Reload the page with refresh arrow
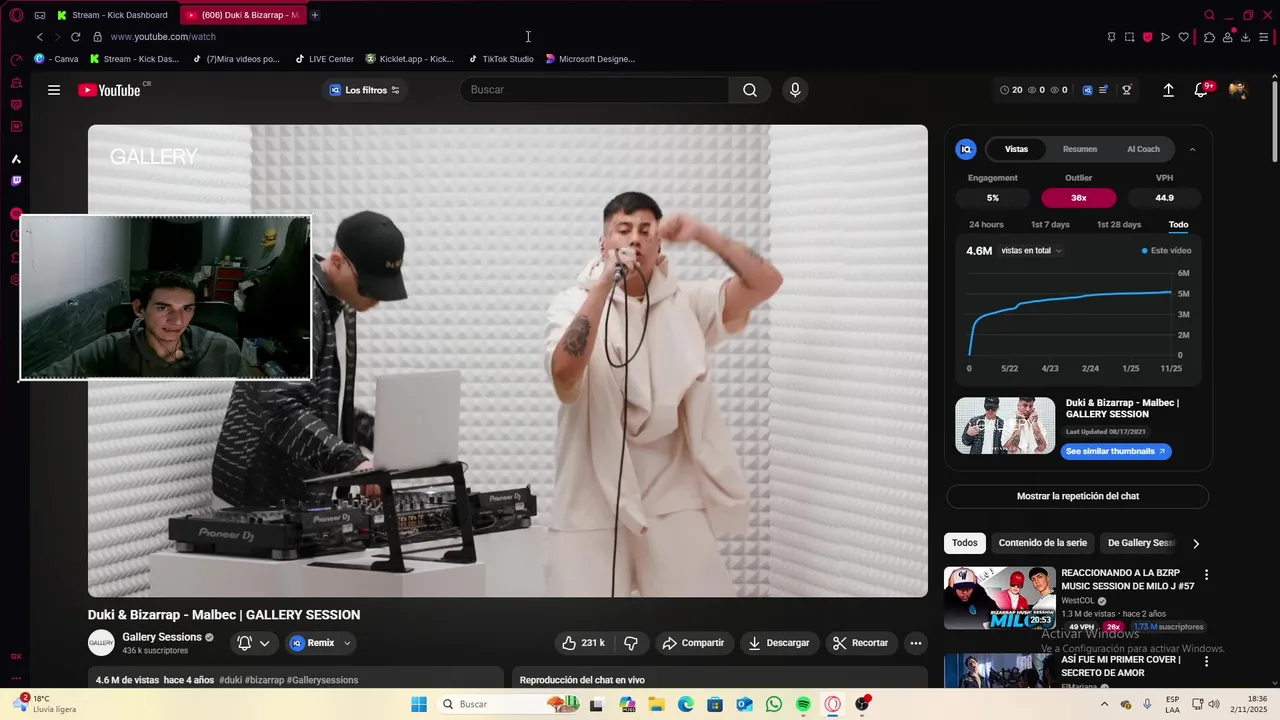Screen dimensions: 1280x720 (75, 37)
